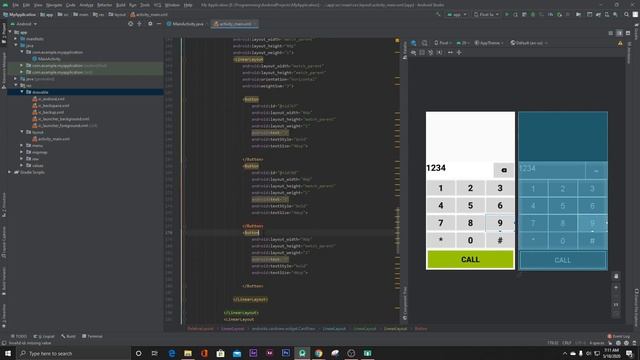The image size is (640, 360).
Task: Switch editor to Split view
Action: [x=619, y=33]
